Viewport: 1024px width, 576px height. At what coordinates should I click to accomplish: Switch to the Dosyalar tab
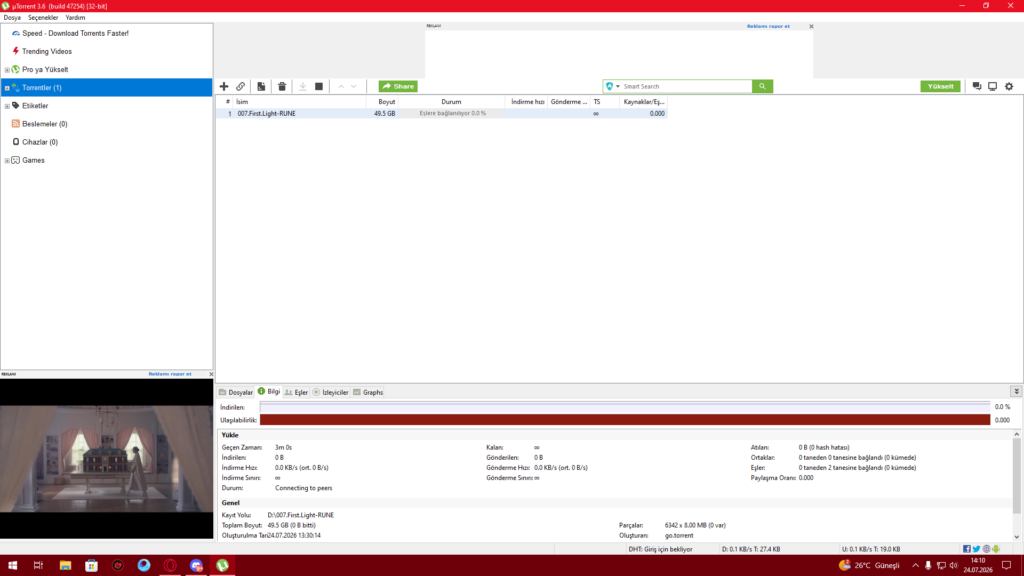coord(236,392)
